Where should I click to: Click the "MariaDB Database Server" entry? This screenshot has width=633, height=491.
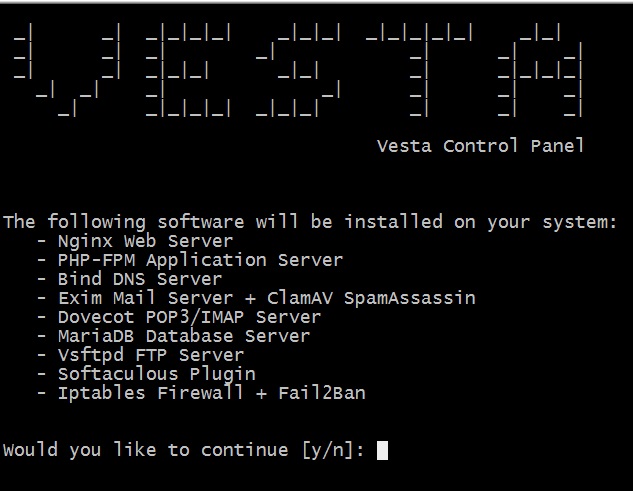click(183, 336)
